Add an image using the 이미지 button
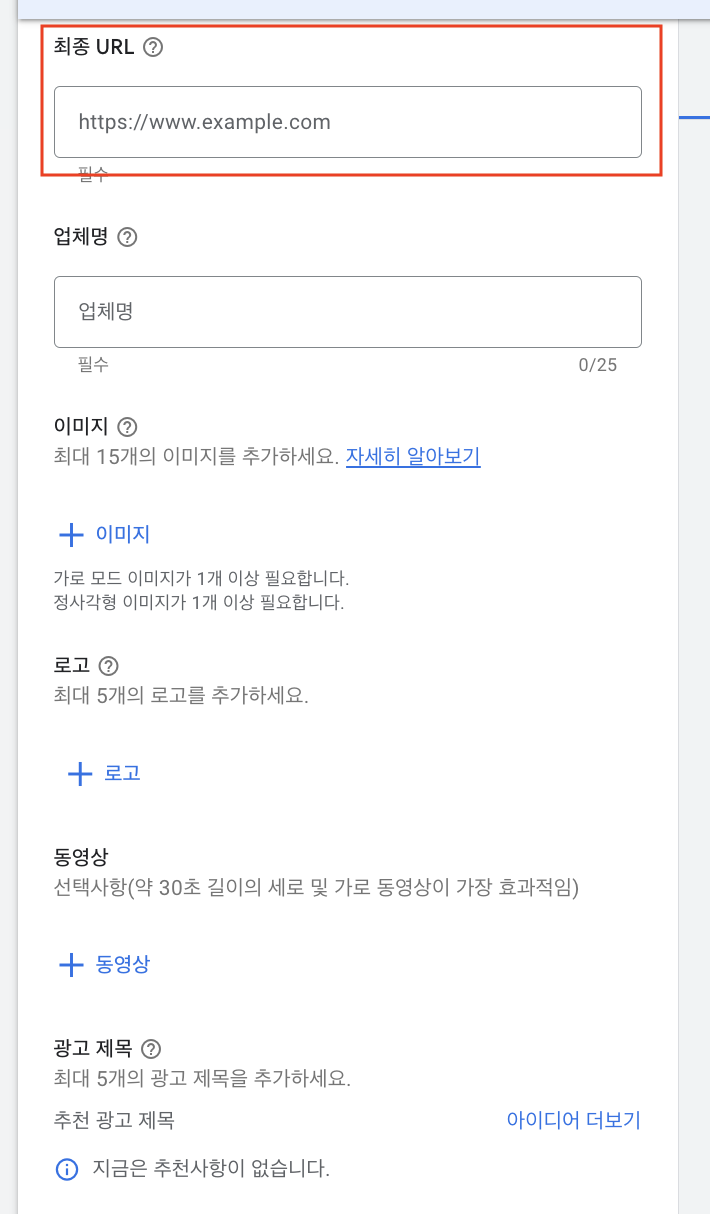Screen dimensions: 710x1214 122,534
